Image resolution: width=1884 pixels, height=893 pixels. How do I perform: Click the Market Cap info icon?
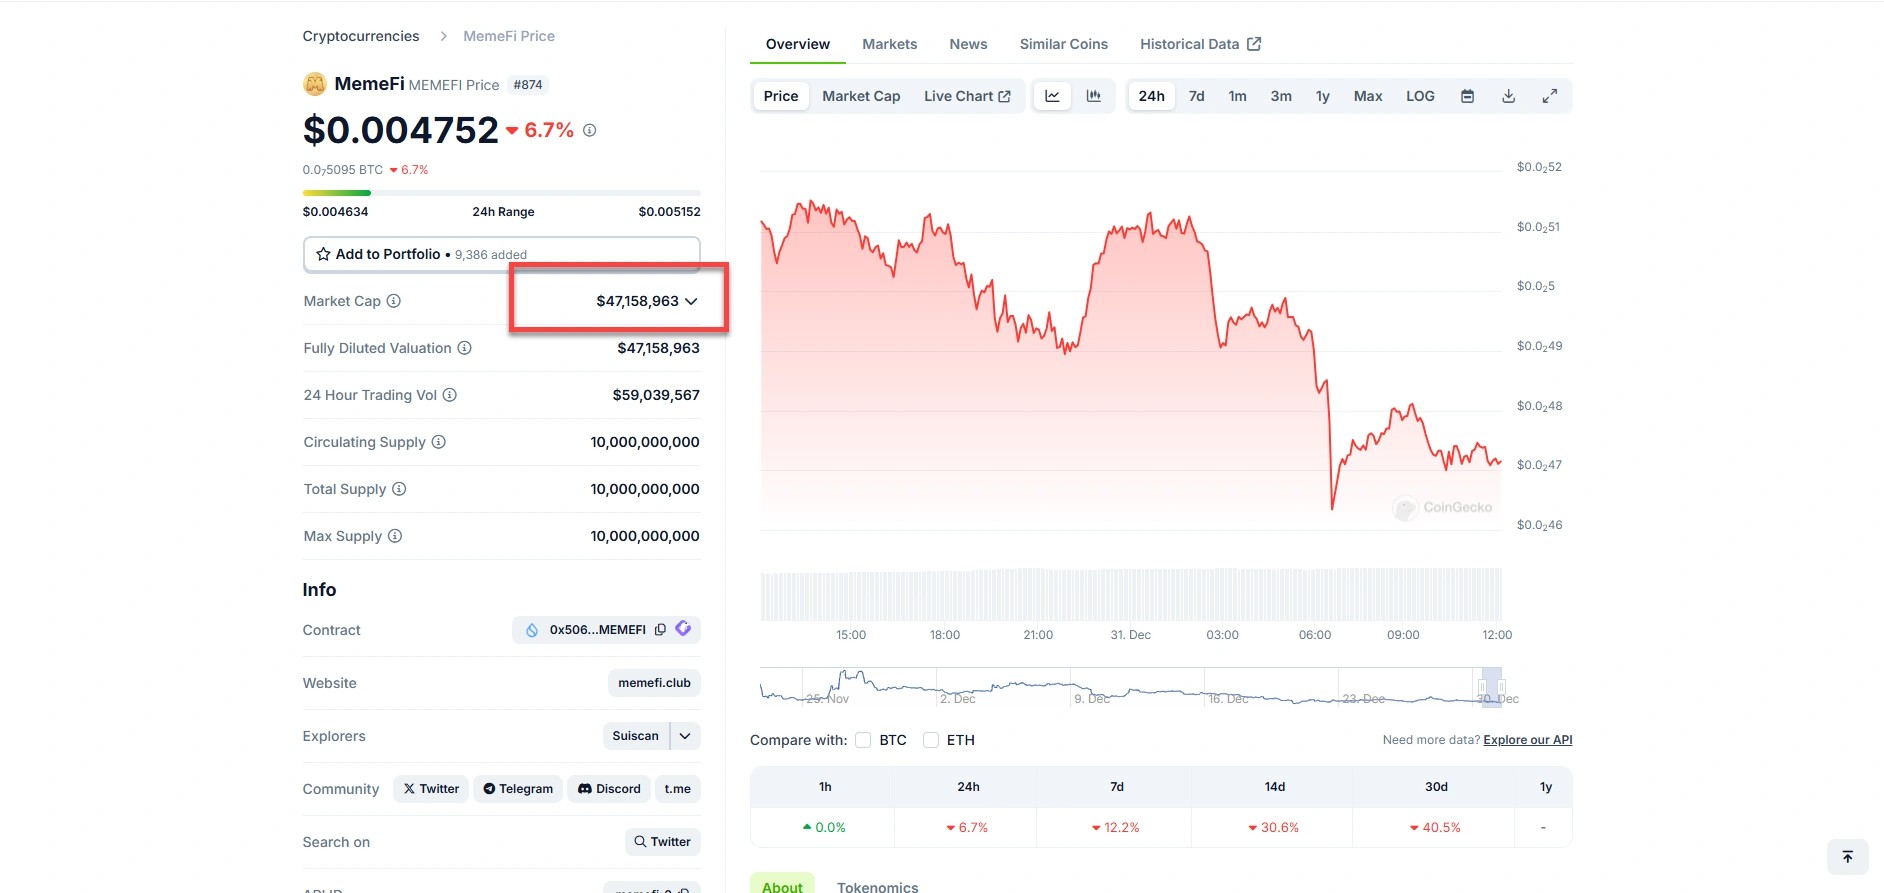point(394,301)
